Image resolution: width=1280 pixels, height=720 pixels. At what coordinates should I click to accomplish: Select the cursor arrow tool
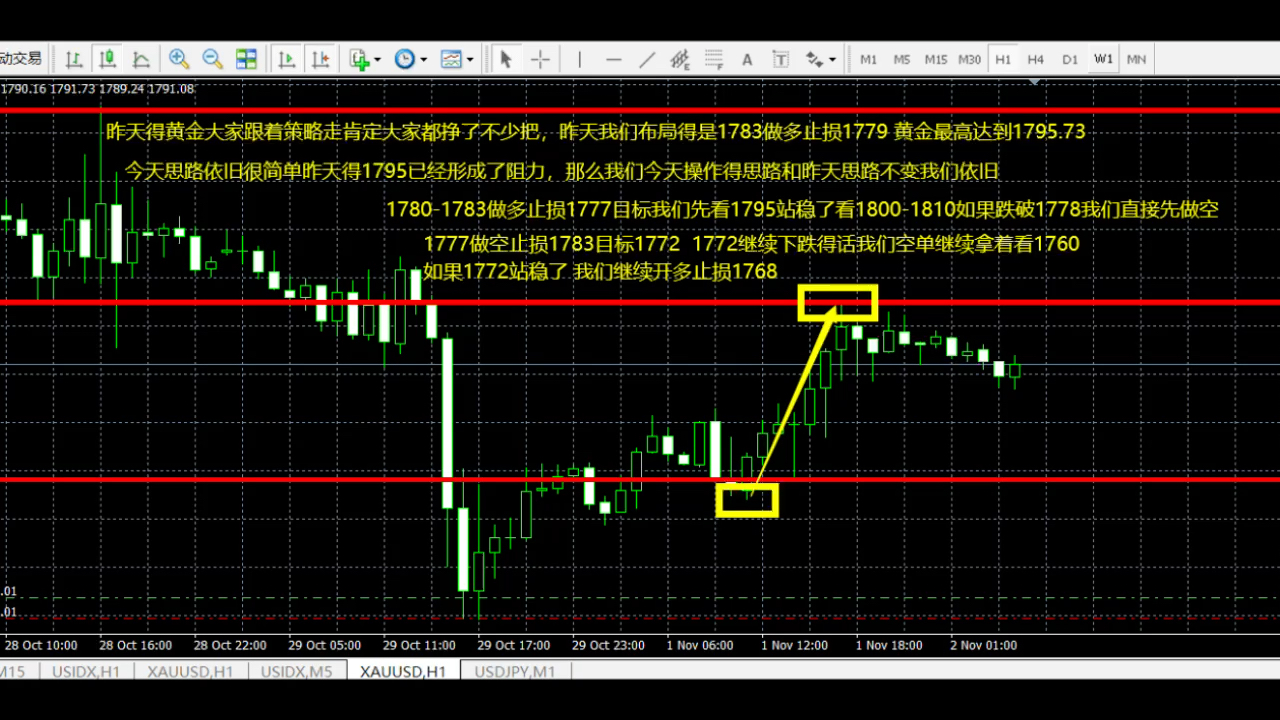tap(506, 59)
